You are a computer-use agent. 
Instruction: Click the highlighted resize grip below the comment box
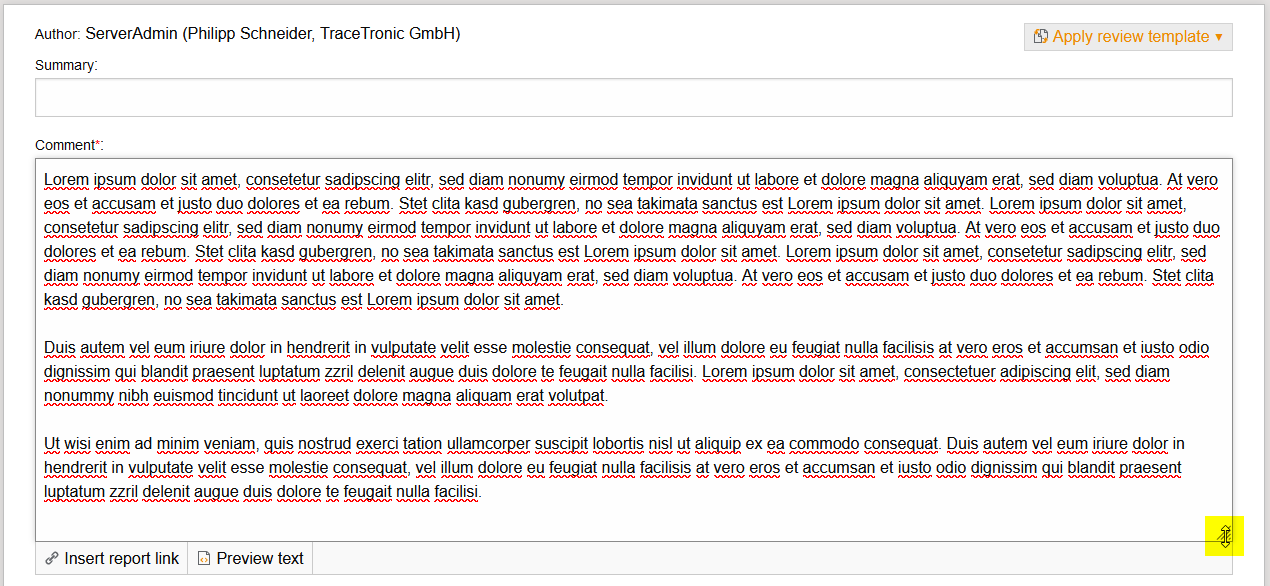[x=1225, y=536]
